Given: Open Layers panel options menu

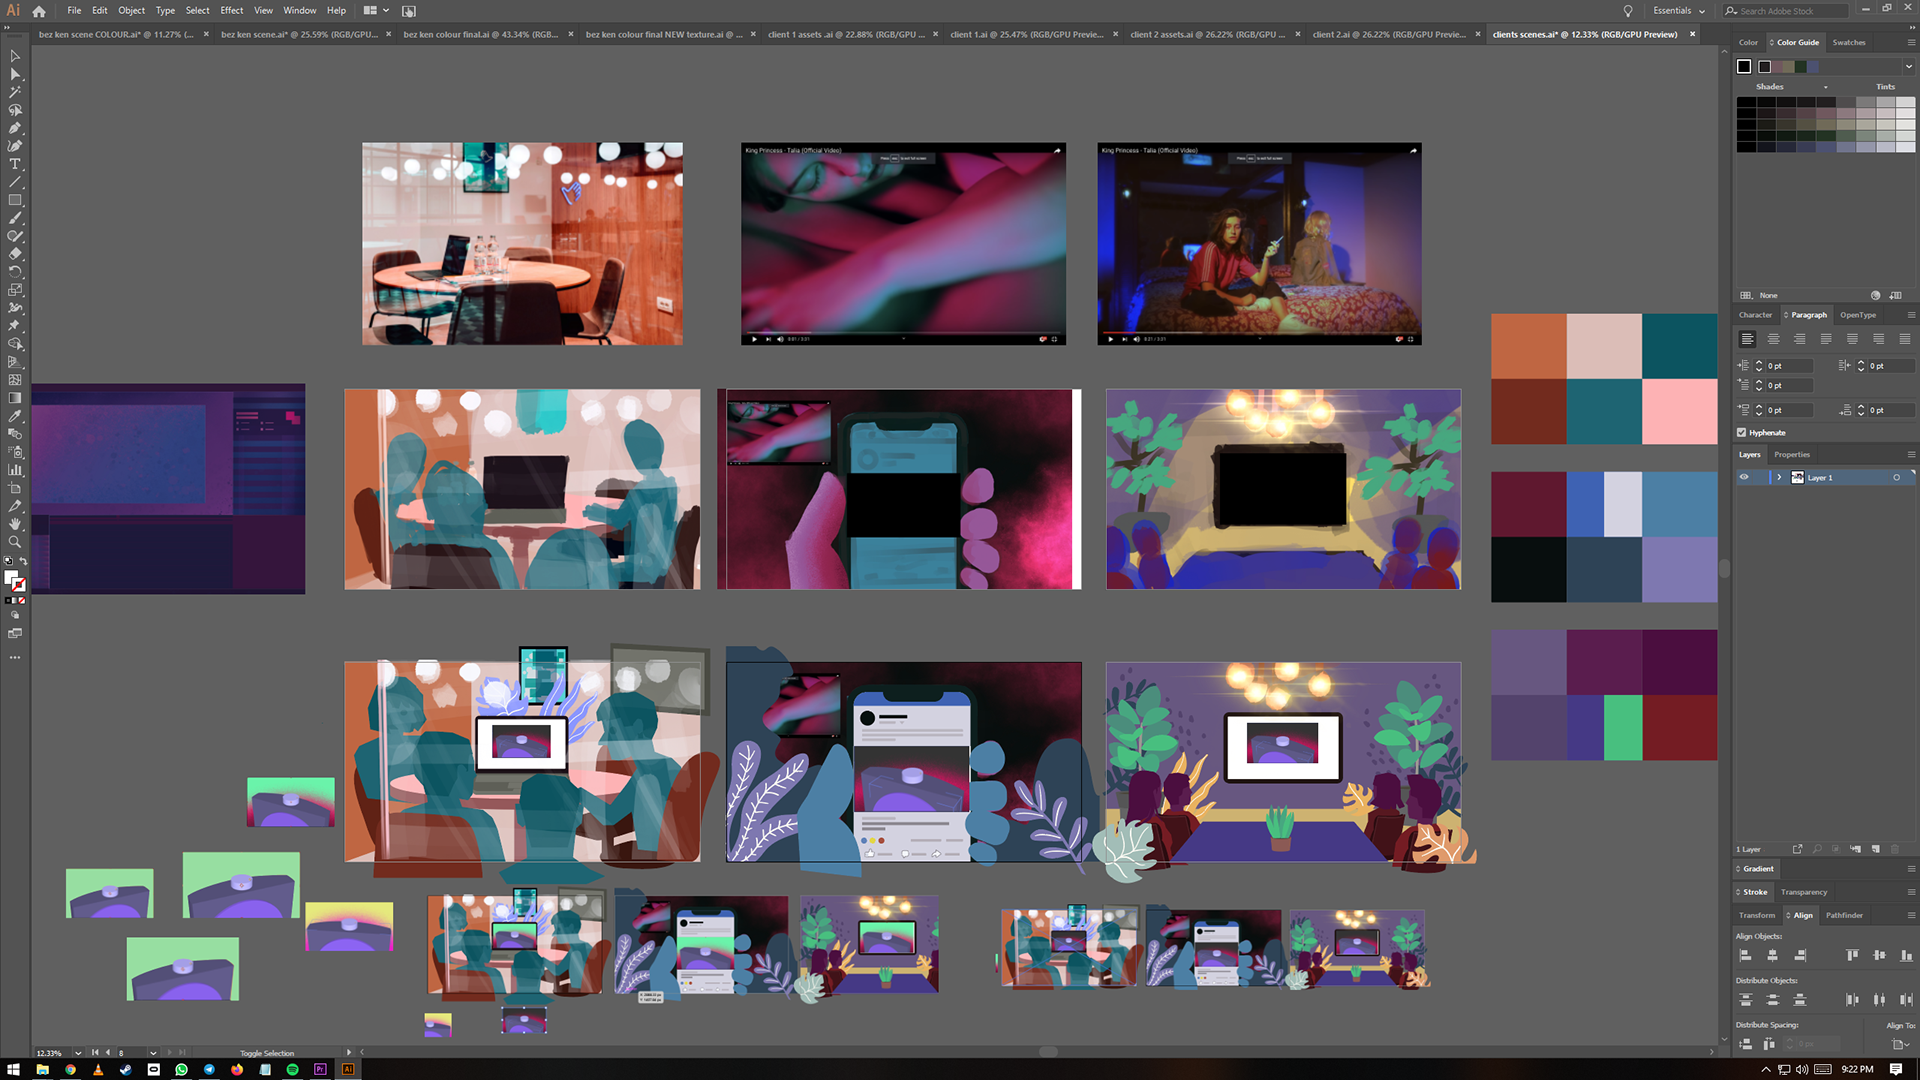Looking at the screenshot, I should [1911, 455].
